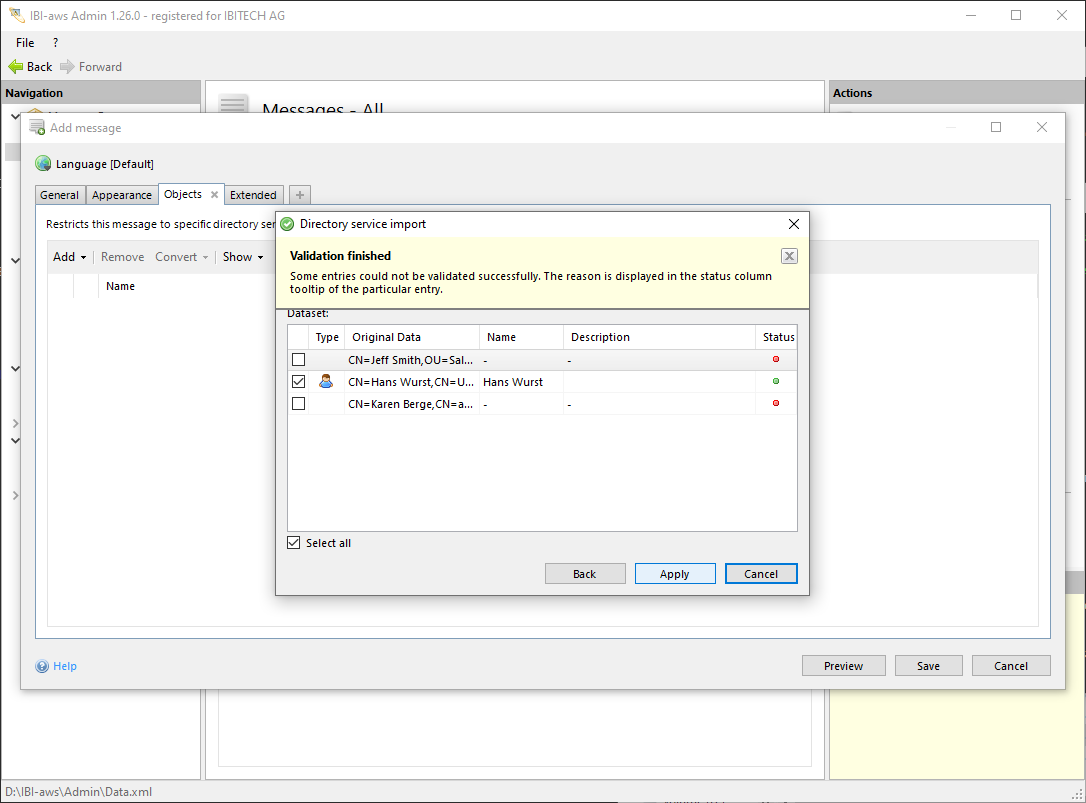The width and height of the screenshot is (1086, 803).
Task: Click the globe icon beside Language [Default]
Action: (43, 164)
